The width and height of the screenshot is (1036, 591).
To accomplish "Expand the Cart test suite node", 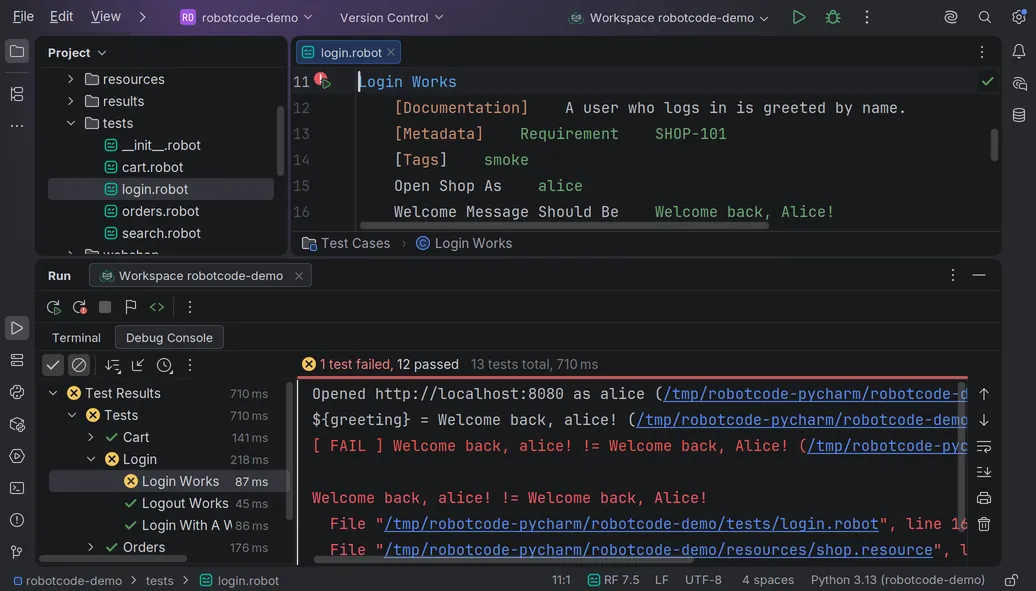I will point(91,437).
